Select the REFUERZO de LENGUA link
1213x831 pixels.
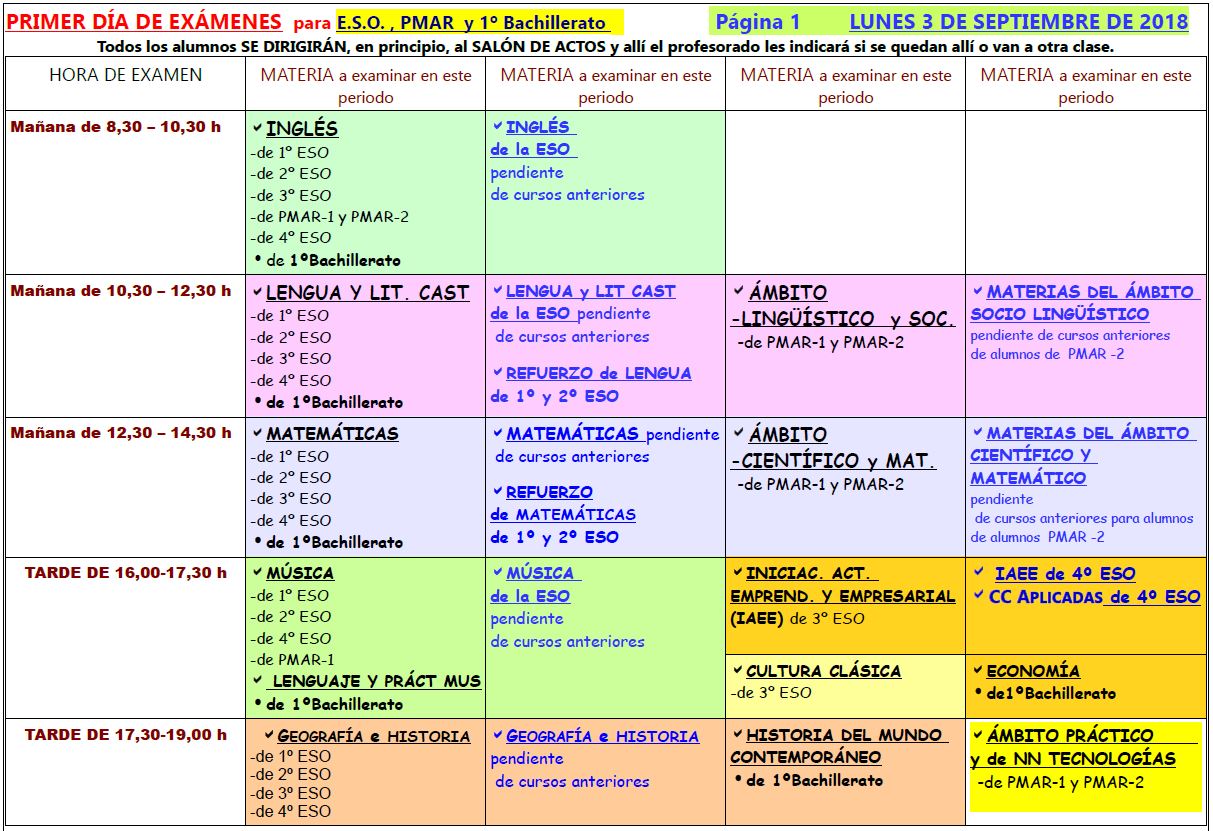point(598,373)
